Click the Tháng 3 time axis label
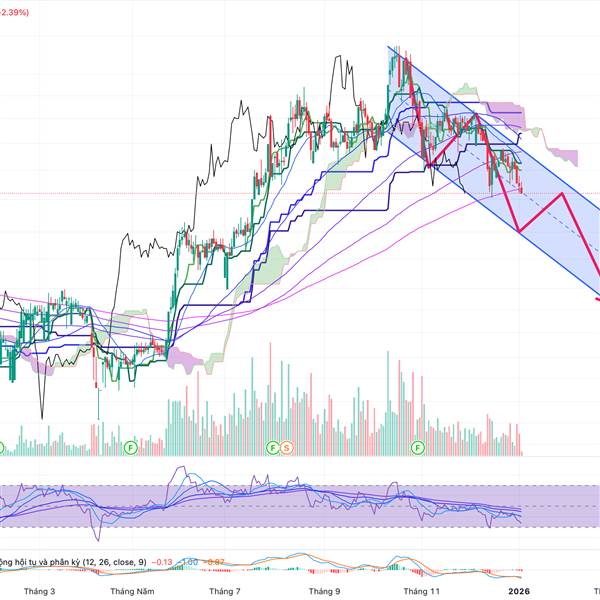 pyautogui.click(x=39, y=591)
